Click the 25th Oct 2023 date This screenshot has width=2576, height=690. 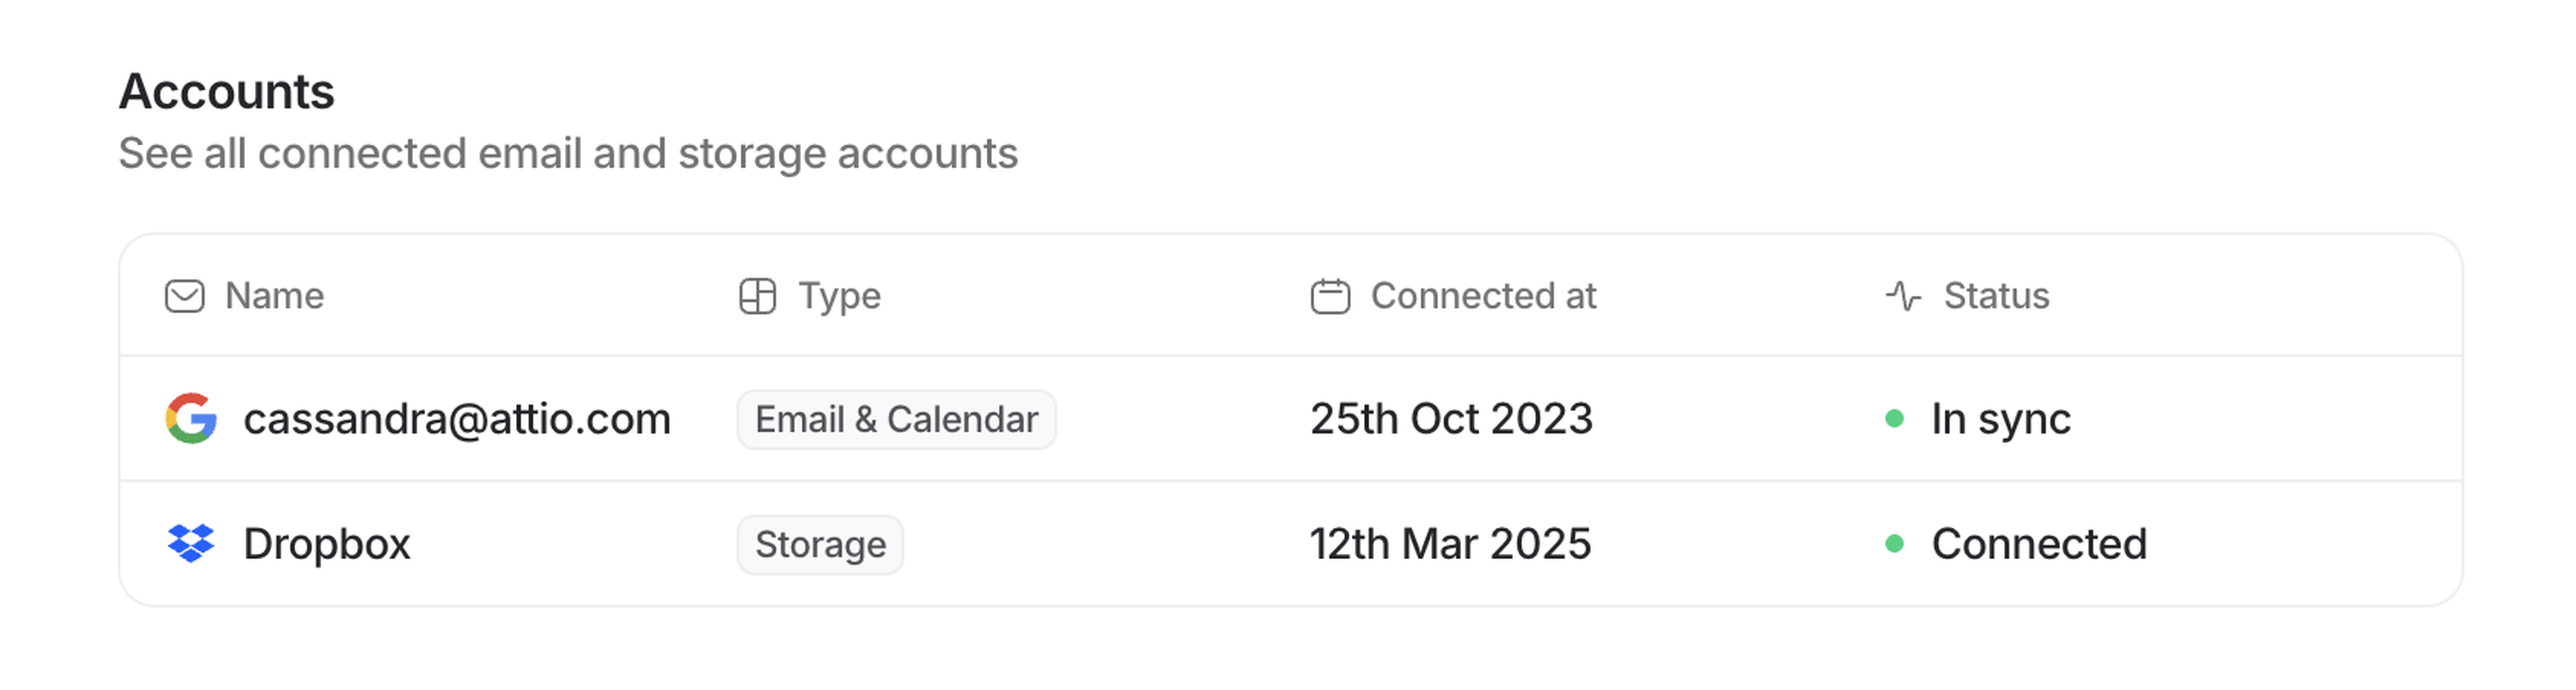point(1451,419)
